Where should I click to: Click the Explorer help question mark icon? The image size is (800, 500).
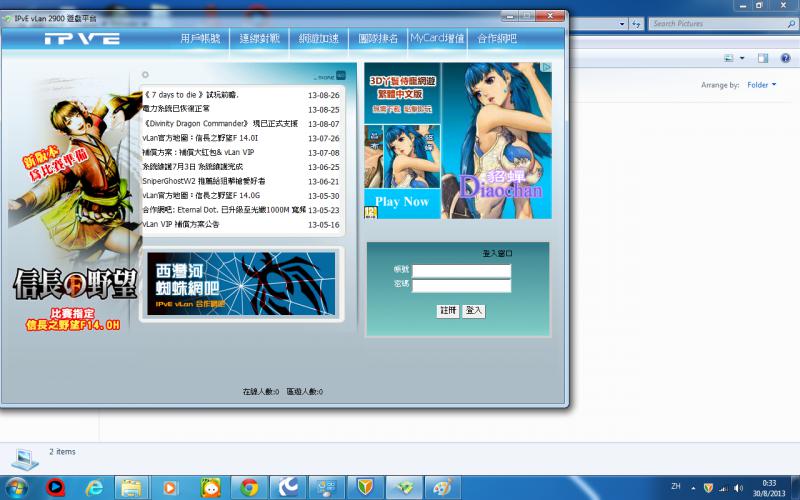pos(785,58)
